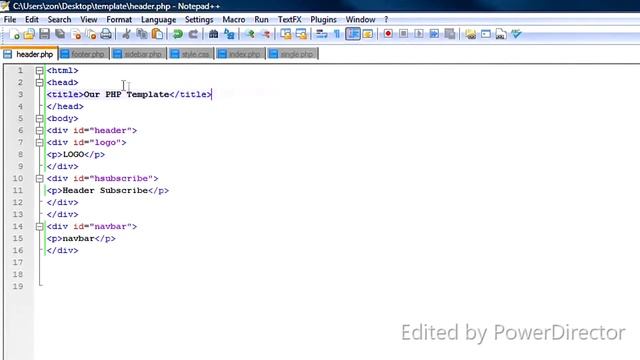Click the Redo arrow icon
The height and width of the screenshot is (360, 640).
[193, 34]
